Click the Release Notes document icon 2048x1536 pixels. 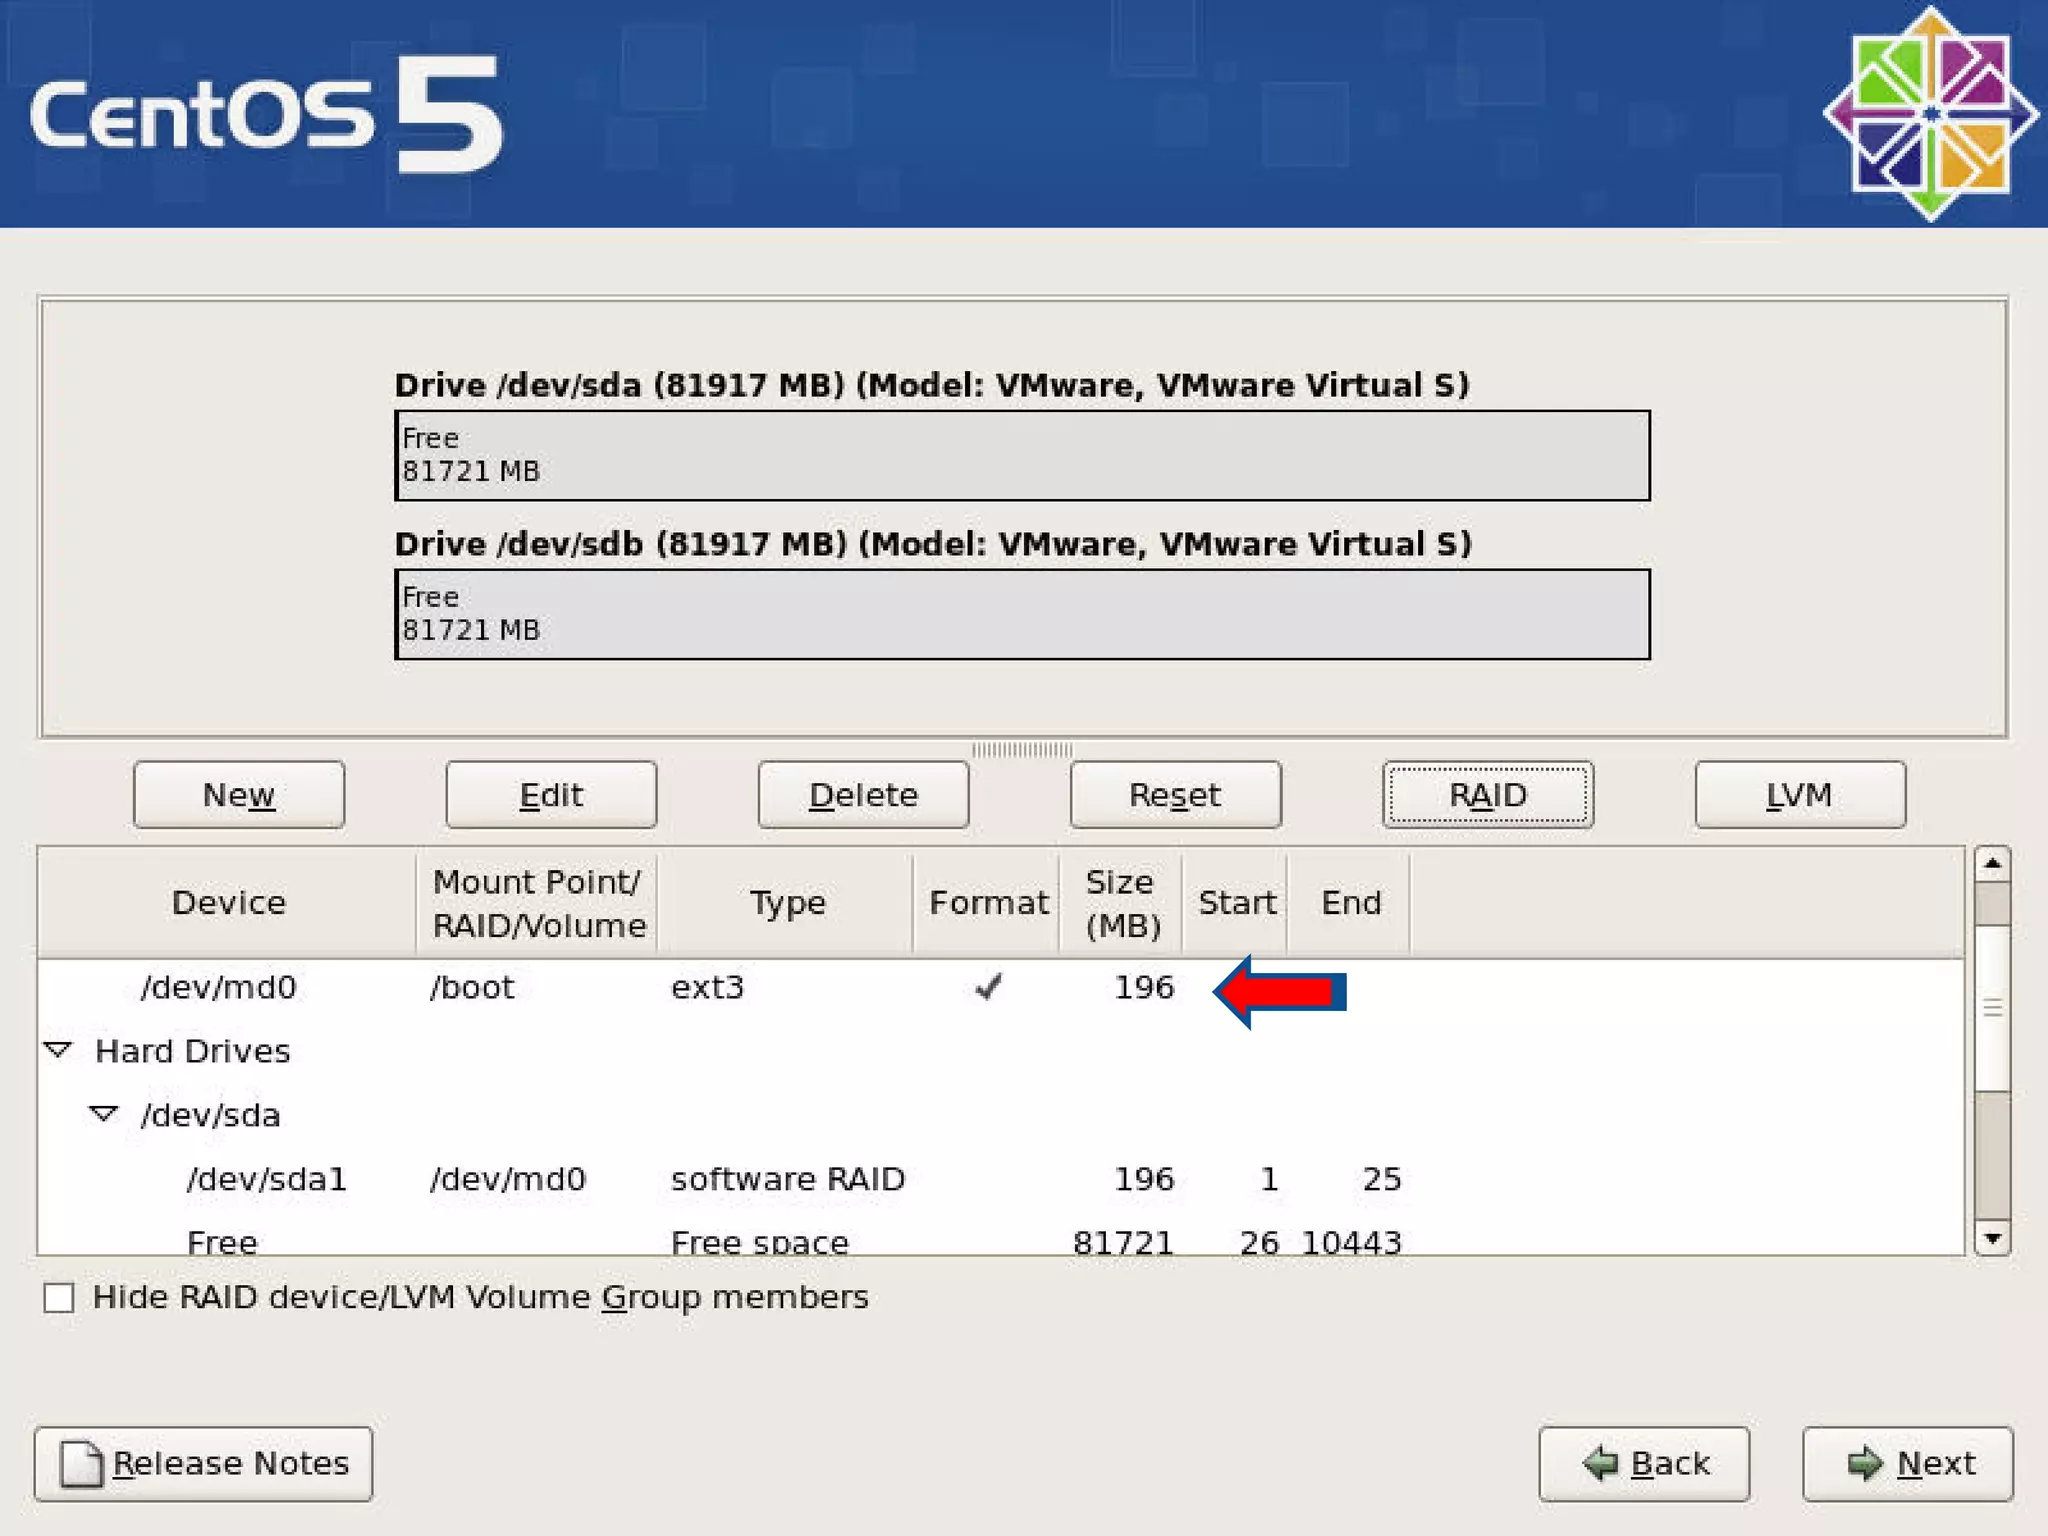[x=80, y=1464]
